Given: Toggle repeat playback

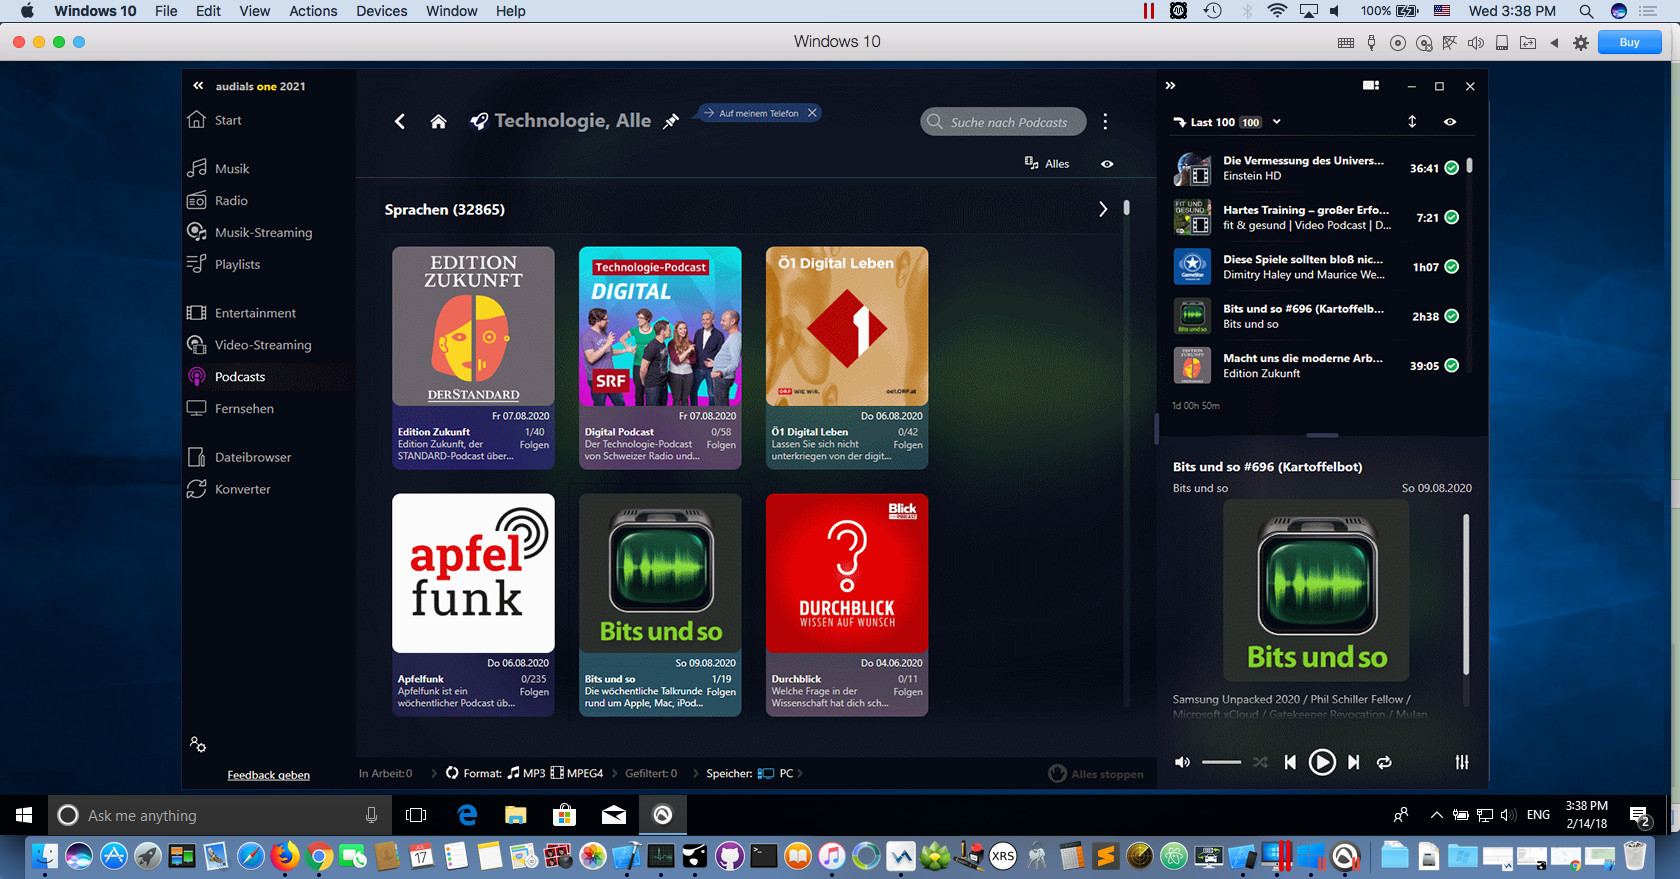Looking at the screenshot, I should [x=1384, y=762].
